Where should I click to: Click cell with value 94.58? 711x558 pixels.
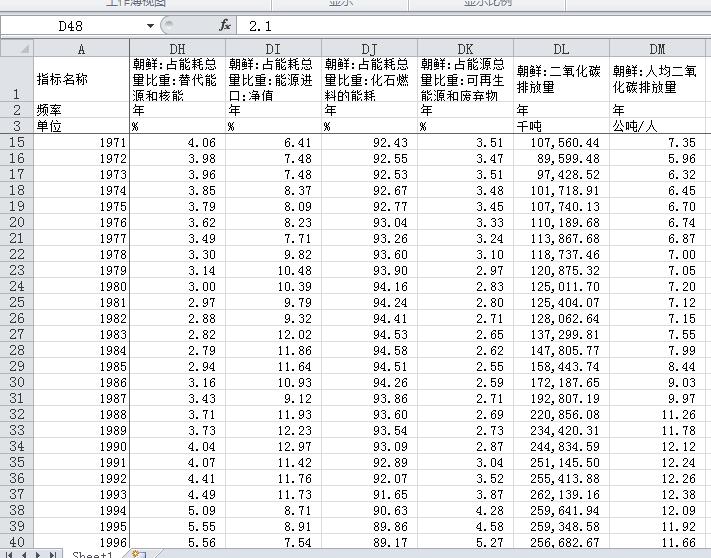370,350
